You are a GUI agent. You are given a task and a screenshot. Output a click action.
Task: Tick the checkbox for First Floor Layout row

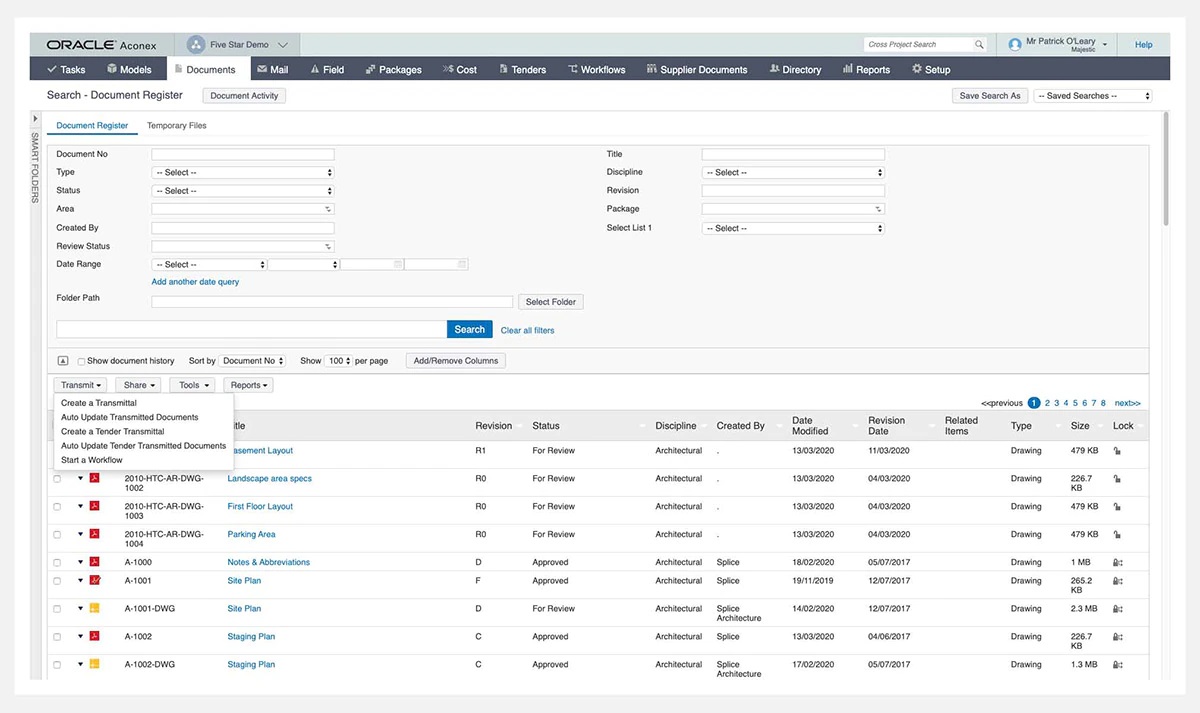click(x=57, y=507)
